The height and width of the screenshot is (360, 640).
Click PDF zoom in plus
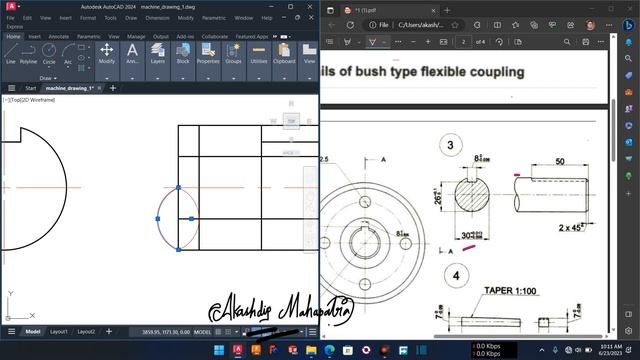[x=428, y=42]
